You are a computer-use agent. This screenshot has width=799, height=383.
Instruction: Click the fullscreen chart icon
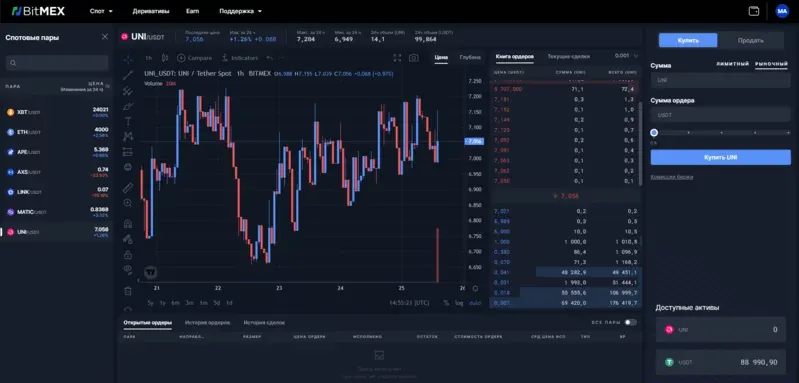(x=397, y=58)
